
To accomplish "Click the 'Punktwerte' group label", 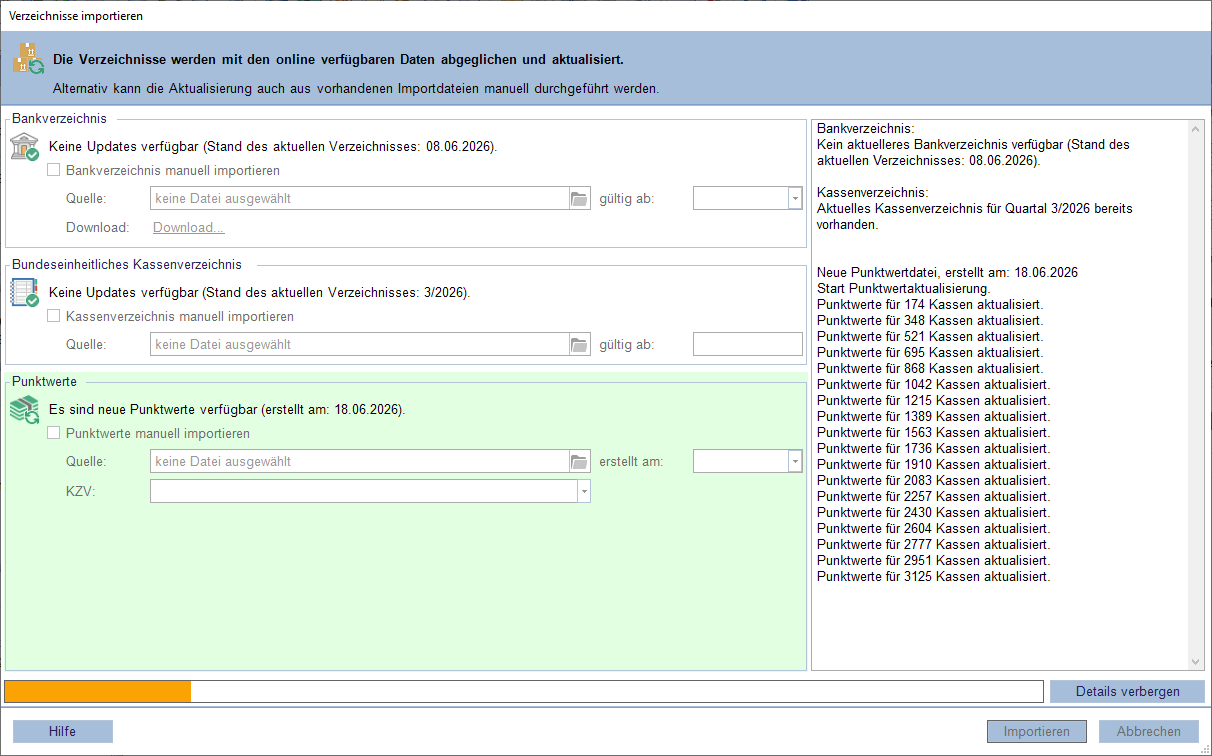I will (x=44, y=381).
